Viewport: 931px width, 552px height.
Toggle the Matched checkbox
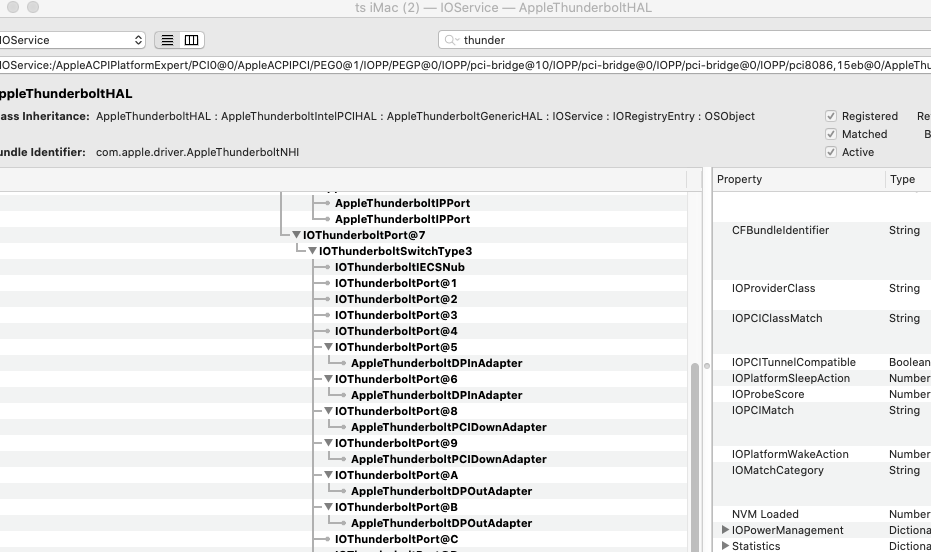coord(831,134)
